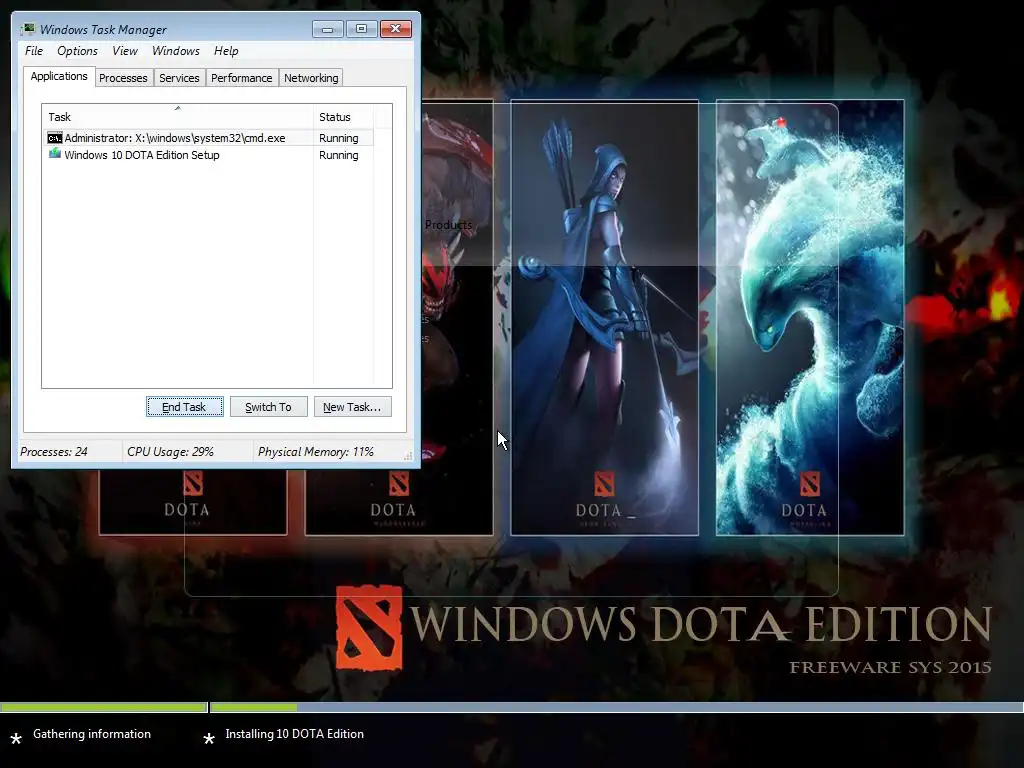Select the Administrator cmd.exe task row
Image resolution: width=1024 pixels, height=768 pixels.
(x=208, y=138)
